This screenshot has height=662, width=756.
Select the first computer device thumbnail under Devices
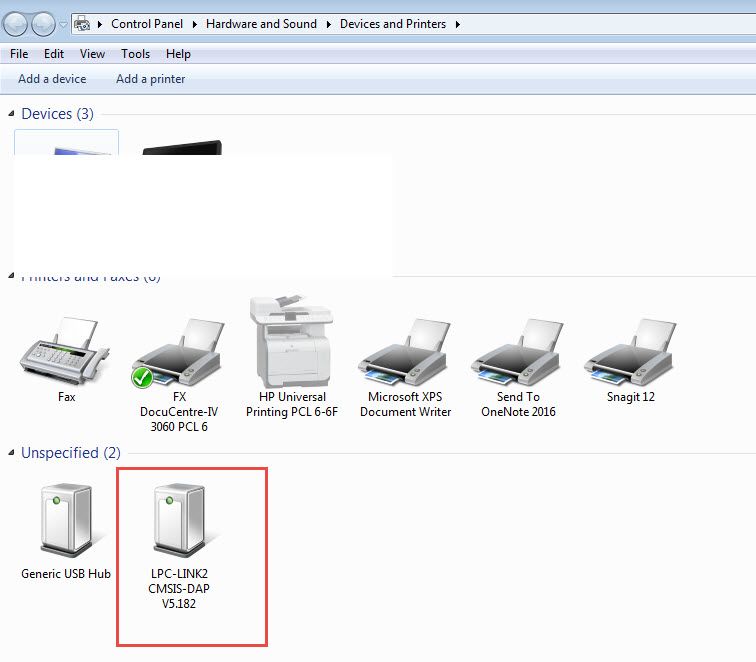[67, 142]
